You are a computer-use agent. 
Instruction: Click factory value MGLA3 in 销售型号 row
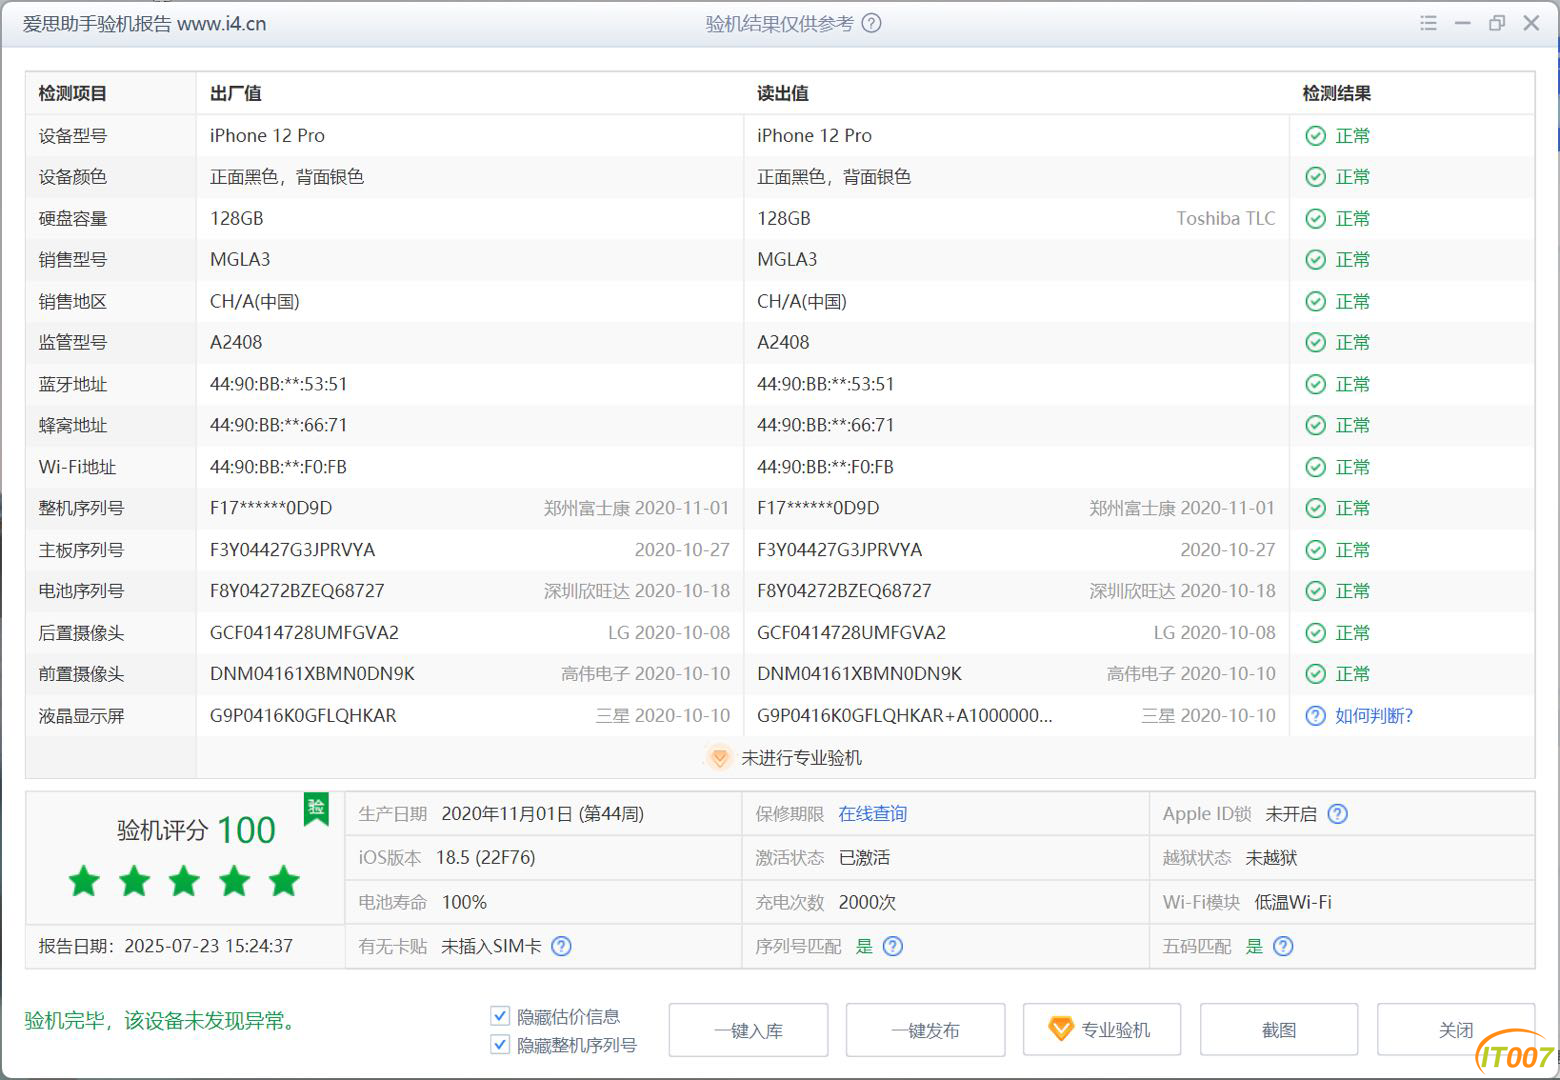click(x=240, y=260)
